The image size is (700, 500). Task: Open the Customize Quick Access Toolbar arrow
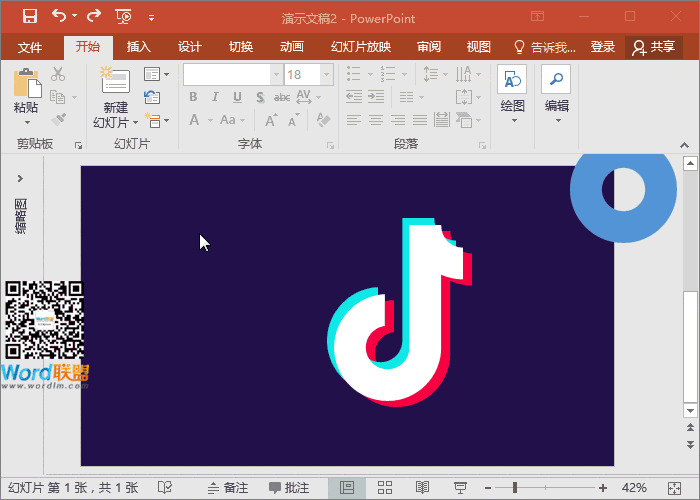coord(151,18)
